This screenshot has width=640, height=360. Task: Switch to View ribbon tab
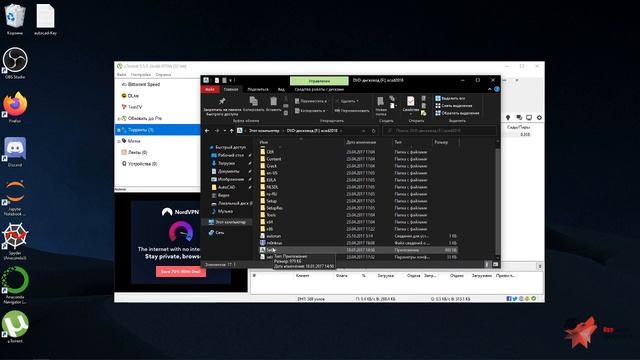(281, 89)
